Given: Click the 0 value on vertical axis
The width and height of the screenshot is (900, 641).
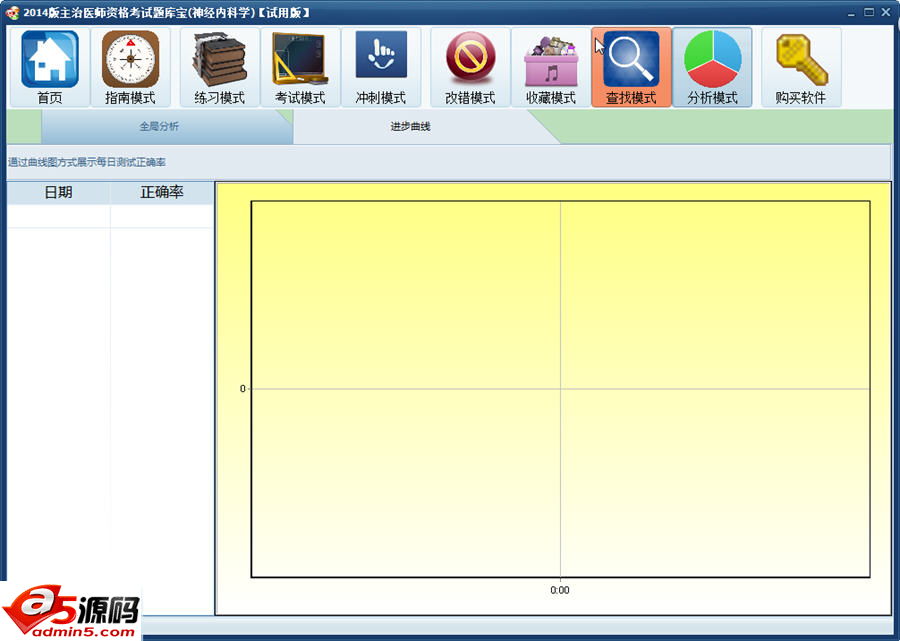Looking at the screenshot, I should tap(242, 389).
